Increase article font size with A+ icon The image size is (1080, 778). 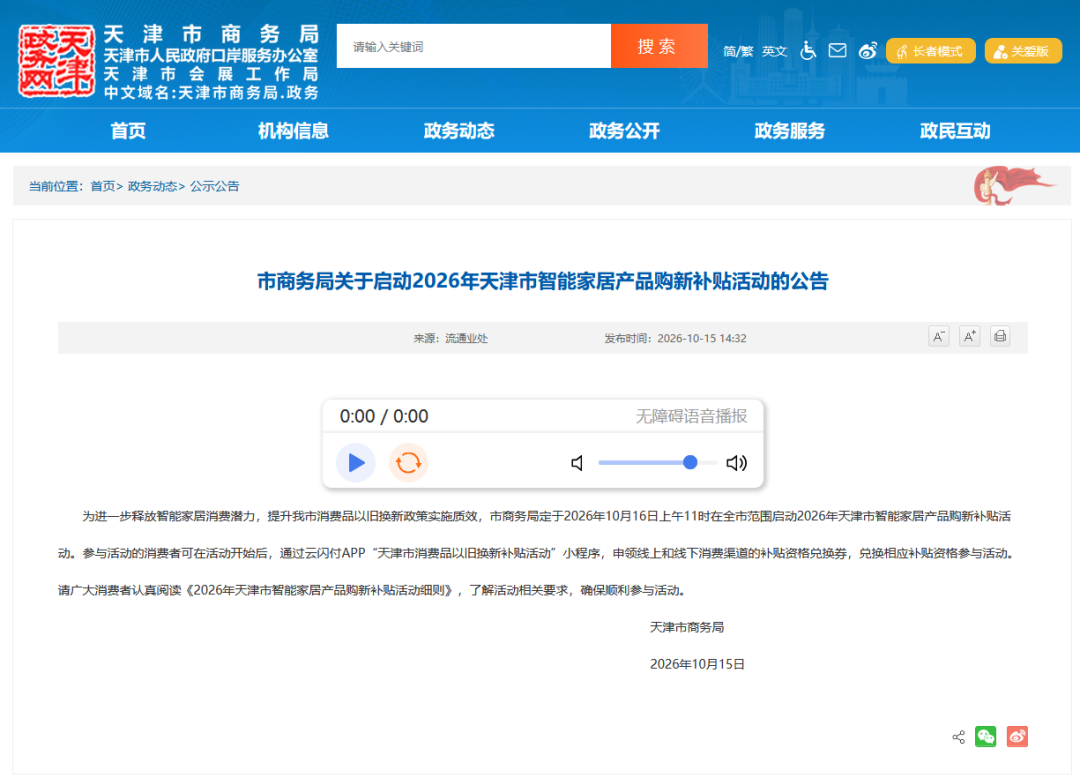tap(969, 336)
